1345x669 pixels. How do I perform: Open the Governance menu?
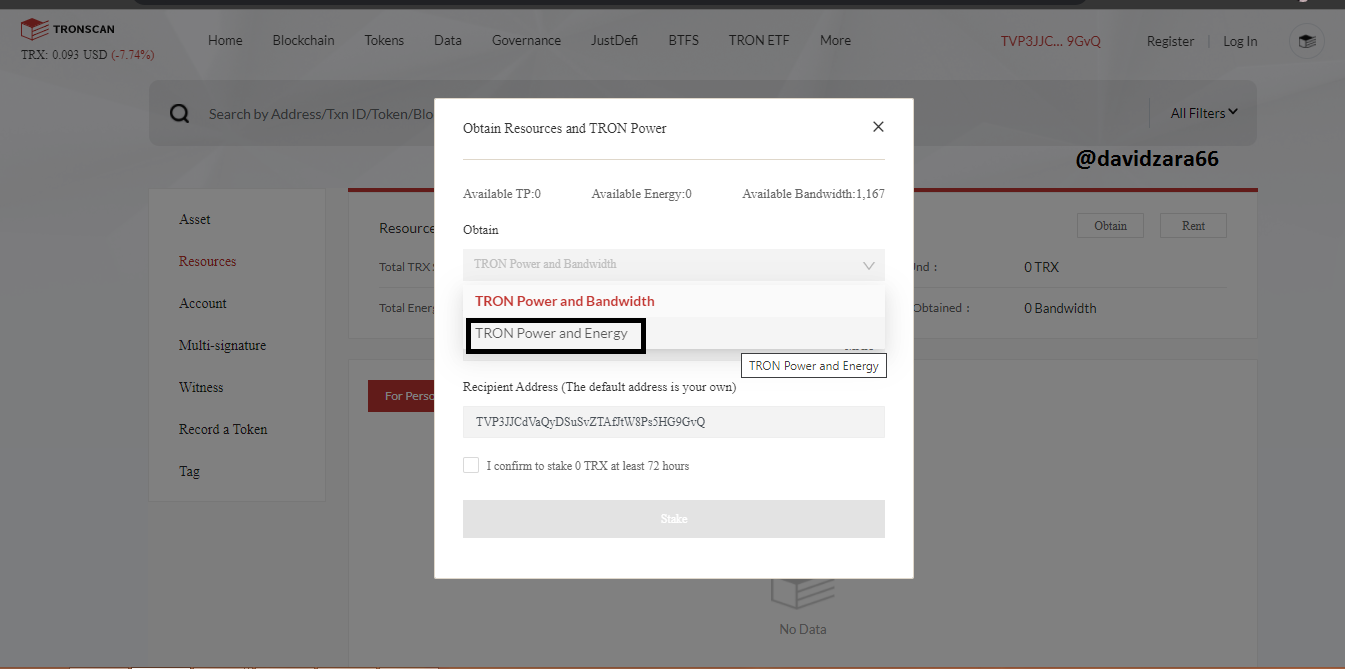526,40
